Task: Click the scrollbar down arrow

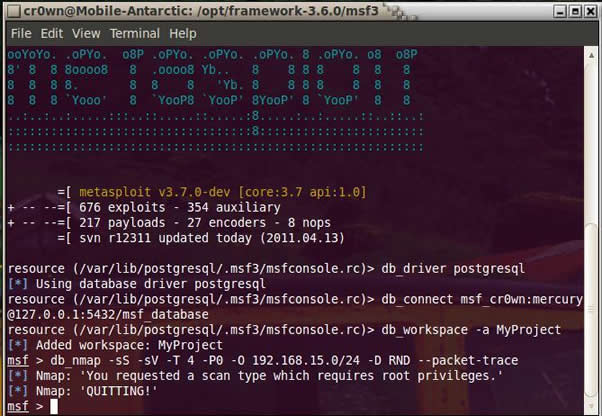Action: (591, 406)
